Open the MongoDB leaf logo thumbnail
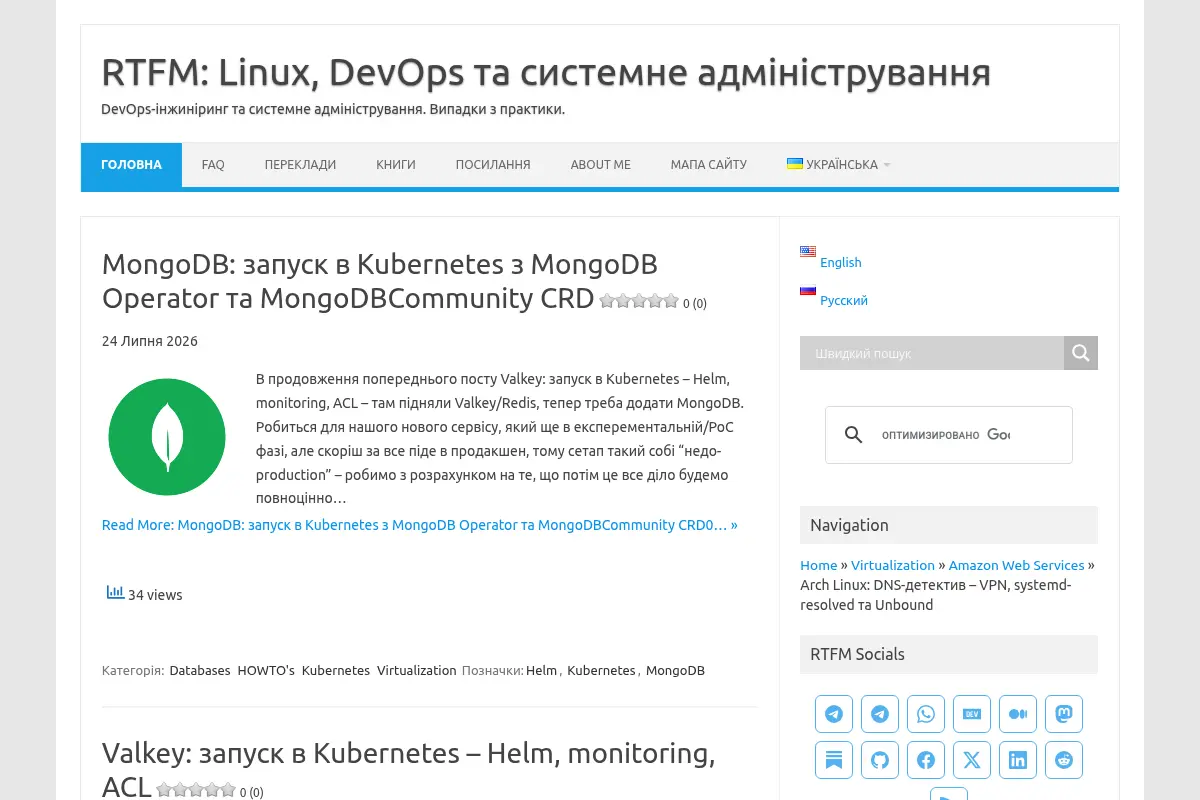The height and width of the screenshot is (800, 1200). point(167,437)
